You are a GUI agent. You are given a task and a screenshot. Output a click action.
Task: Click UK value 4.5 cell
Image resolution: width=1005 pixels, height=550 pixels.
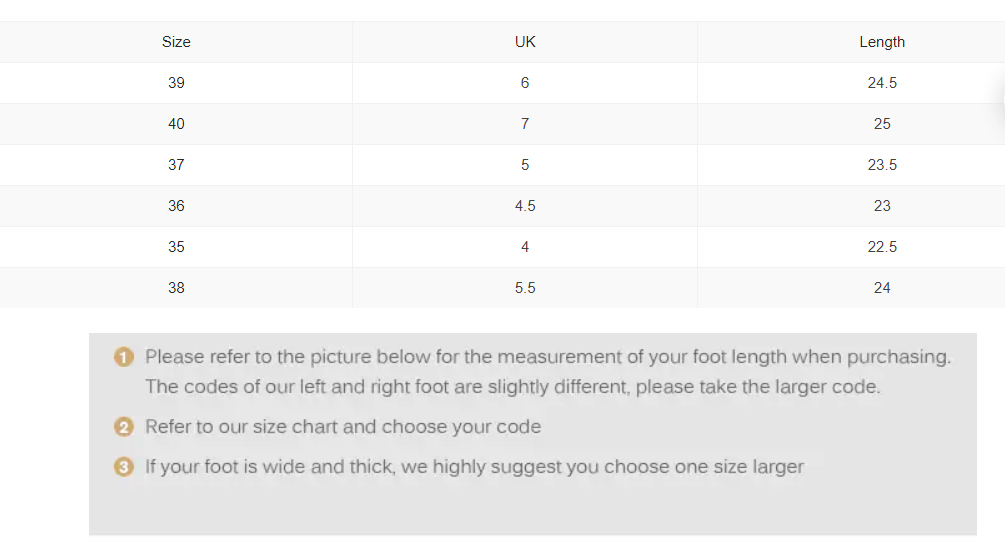525,206
